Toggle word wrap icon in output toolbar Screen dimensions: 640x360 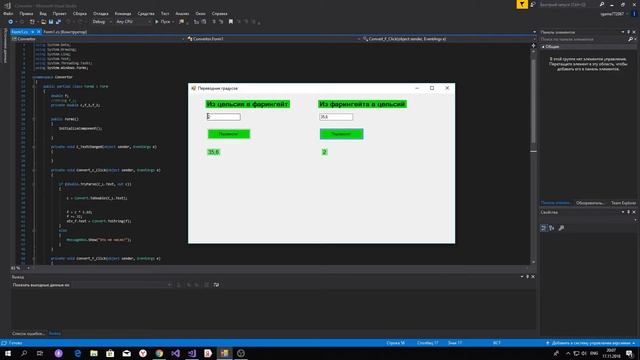[x=216, y=285]
